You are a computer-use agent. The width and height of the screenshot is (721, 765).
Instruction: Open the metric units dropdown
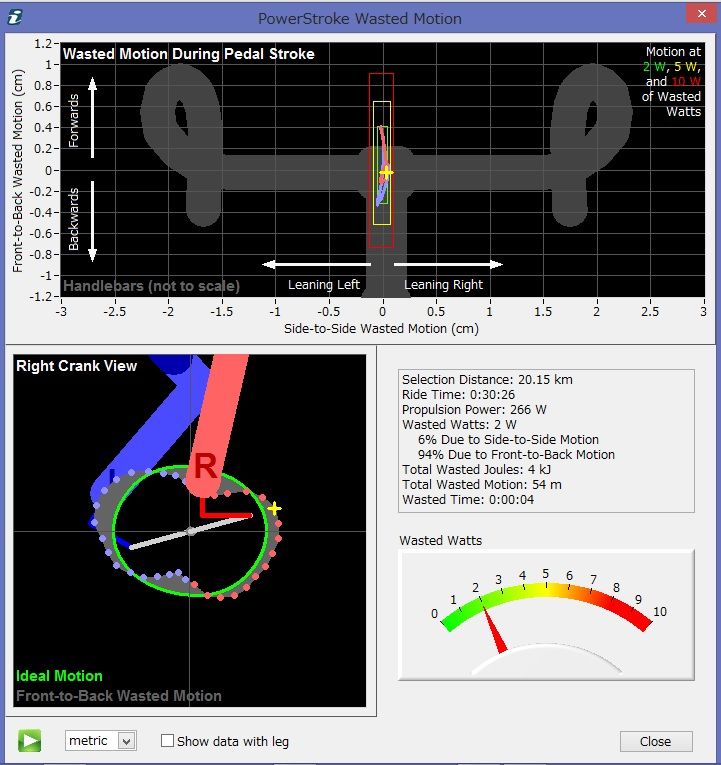pyautogui.click(x=100, y=741)
